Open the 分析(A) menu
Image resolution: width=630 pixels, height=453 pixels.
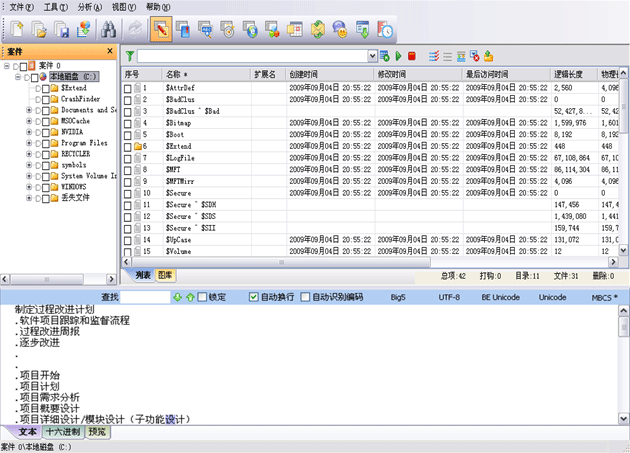[90, 7]
